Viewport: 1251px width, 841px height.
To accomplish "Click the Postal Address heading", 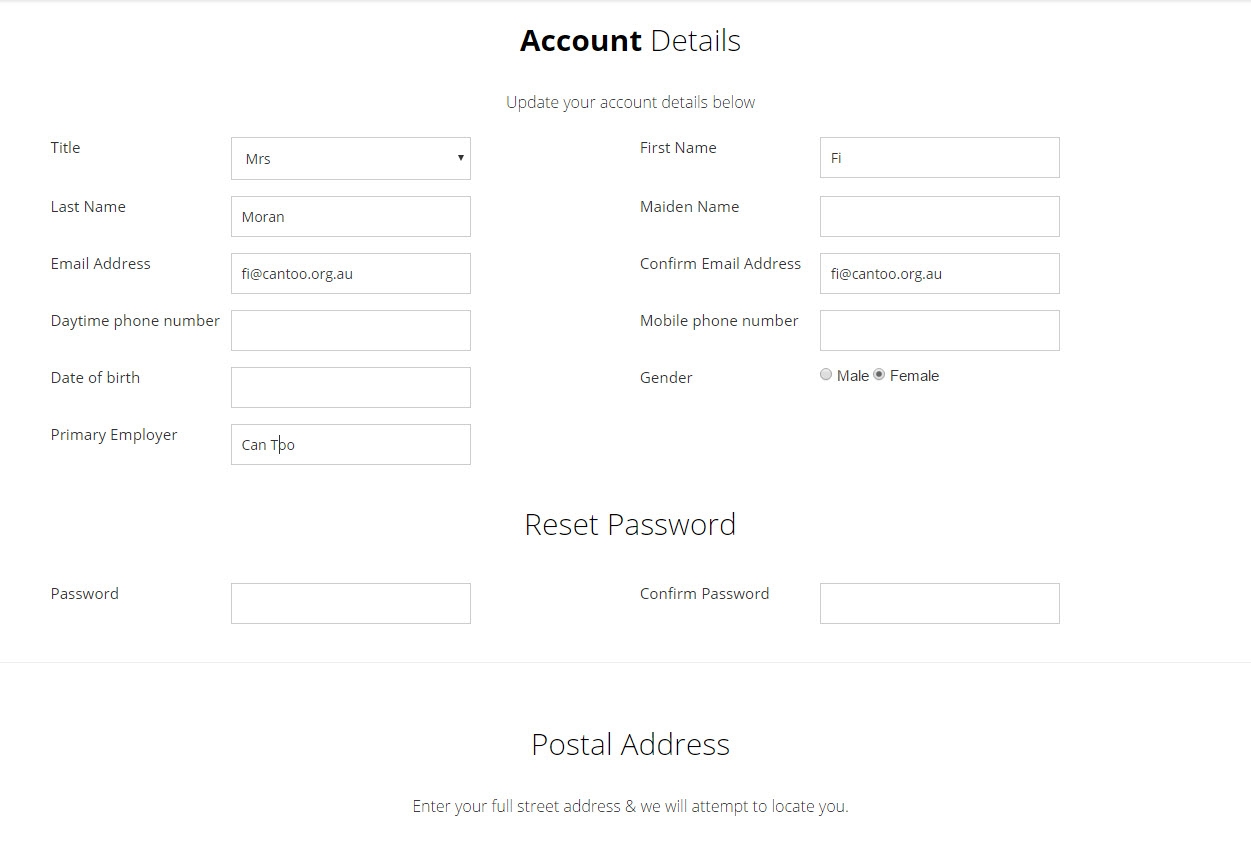I will 630,744.
